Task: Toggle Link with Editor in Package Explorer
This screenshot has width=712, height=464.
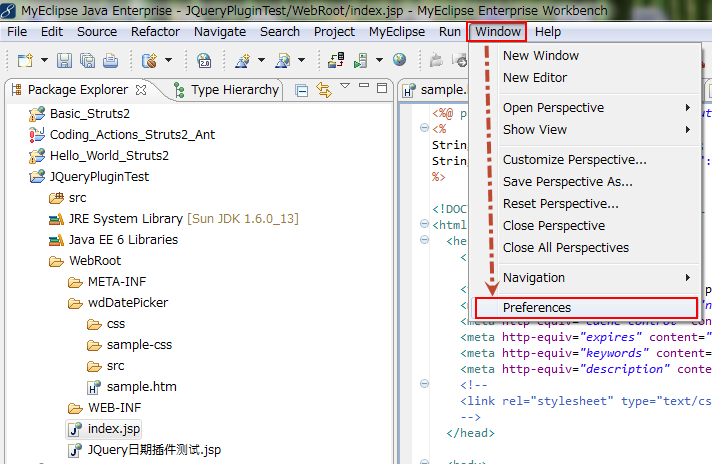Action: coord(324,90)
